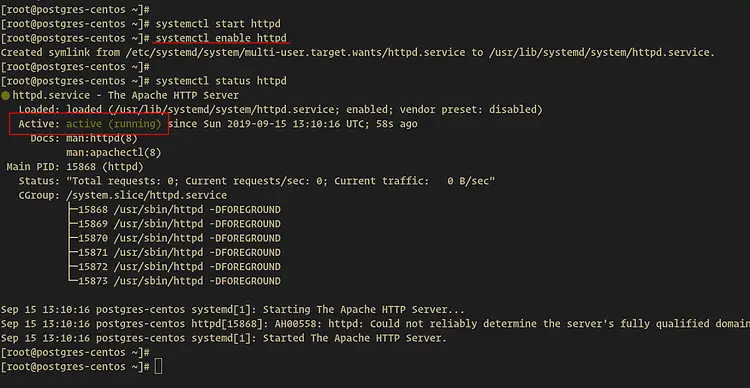Click the underlined 'systemctl enable httpd' command
Screen dimensions: 750x388
pos(221,38)
